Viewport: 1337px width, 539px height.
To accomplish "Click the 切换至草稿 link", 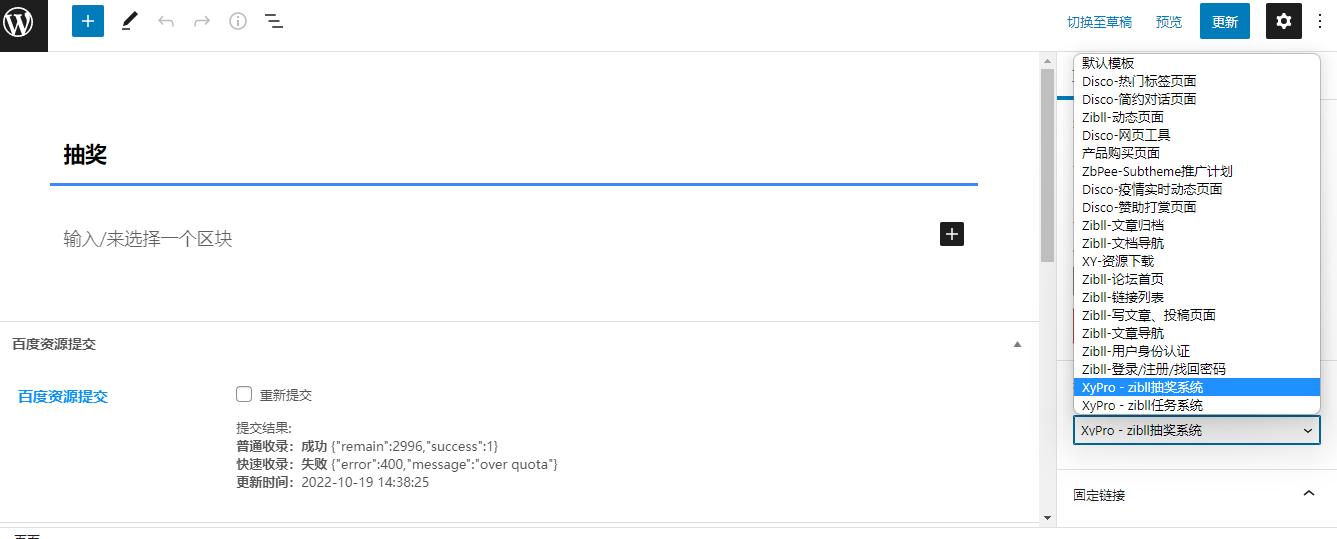I will 1099,22.
